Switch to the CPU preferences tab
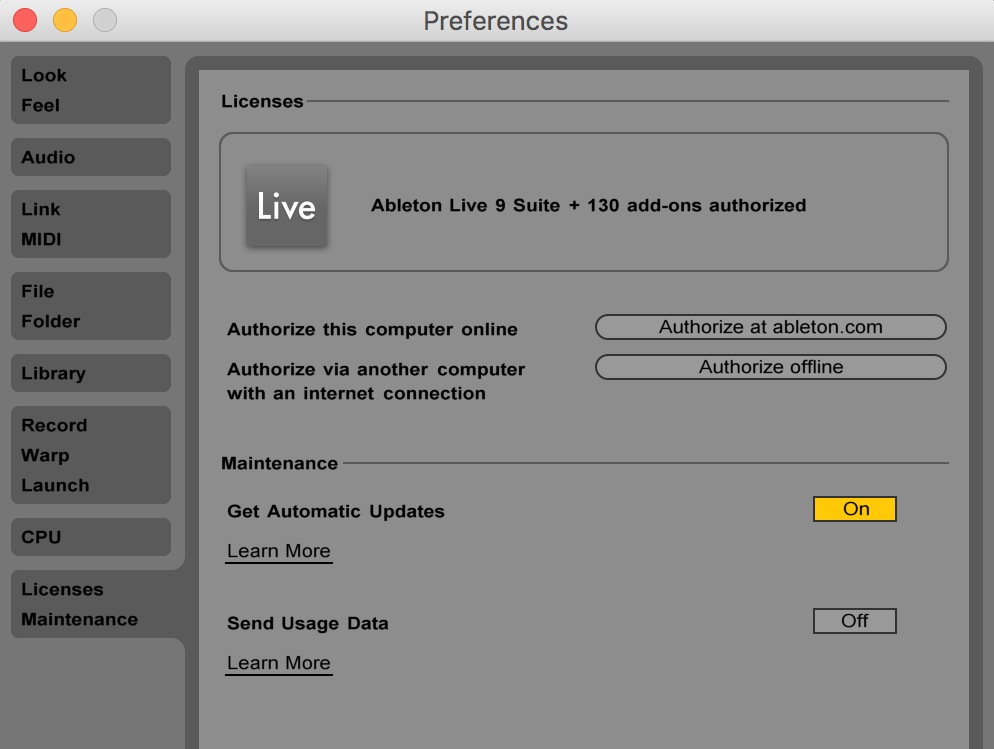The height and width of the screenshot is (749, 994). pos(91,537)
